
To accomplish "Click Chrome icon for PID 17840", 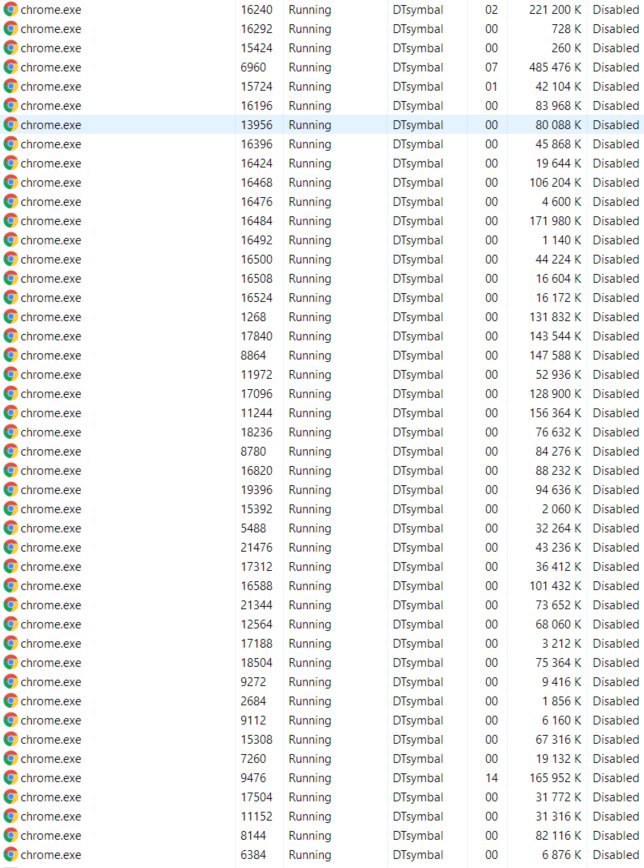I will [11, 336].
